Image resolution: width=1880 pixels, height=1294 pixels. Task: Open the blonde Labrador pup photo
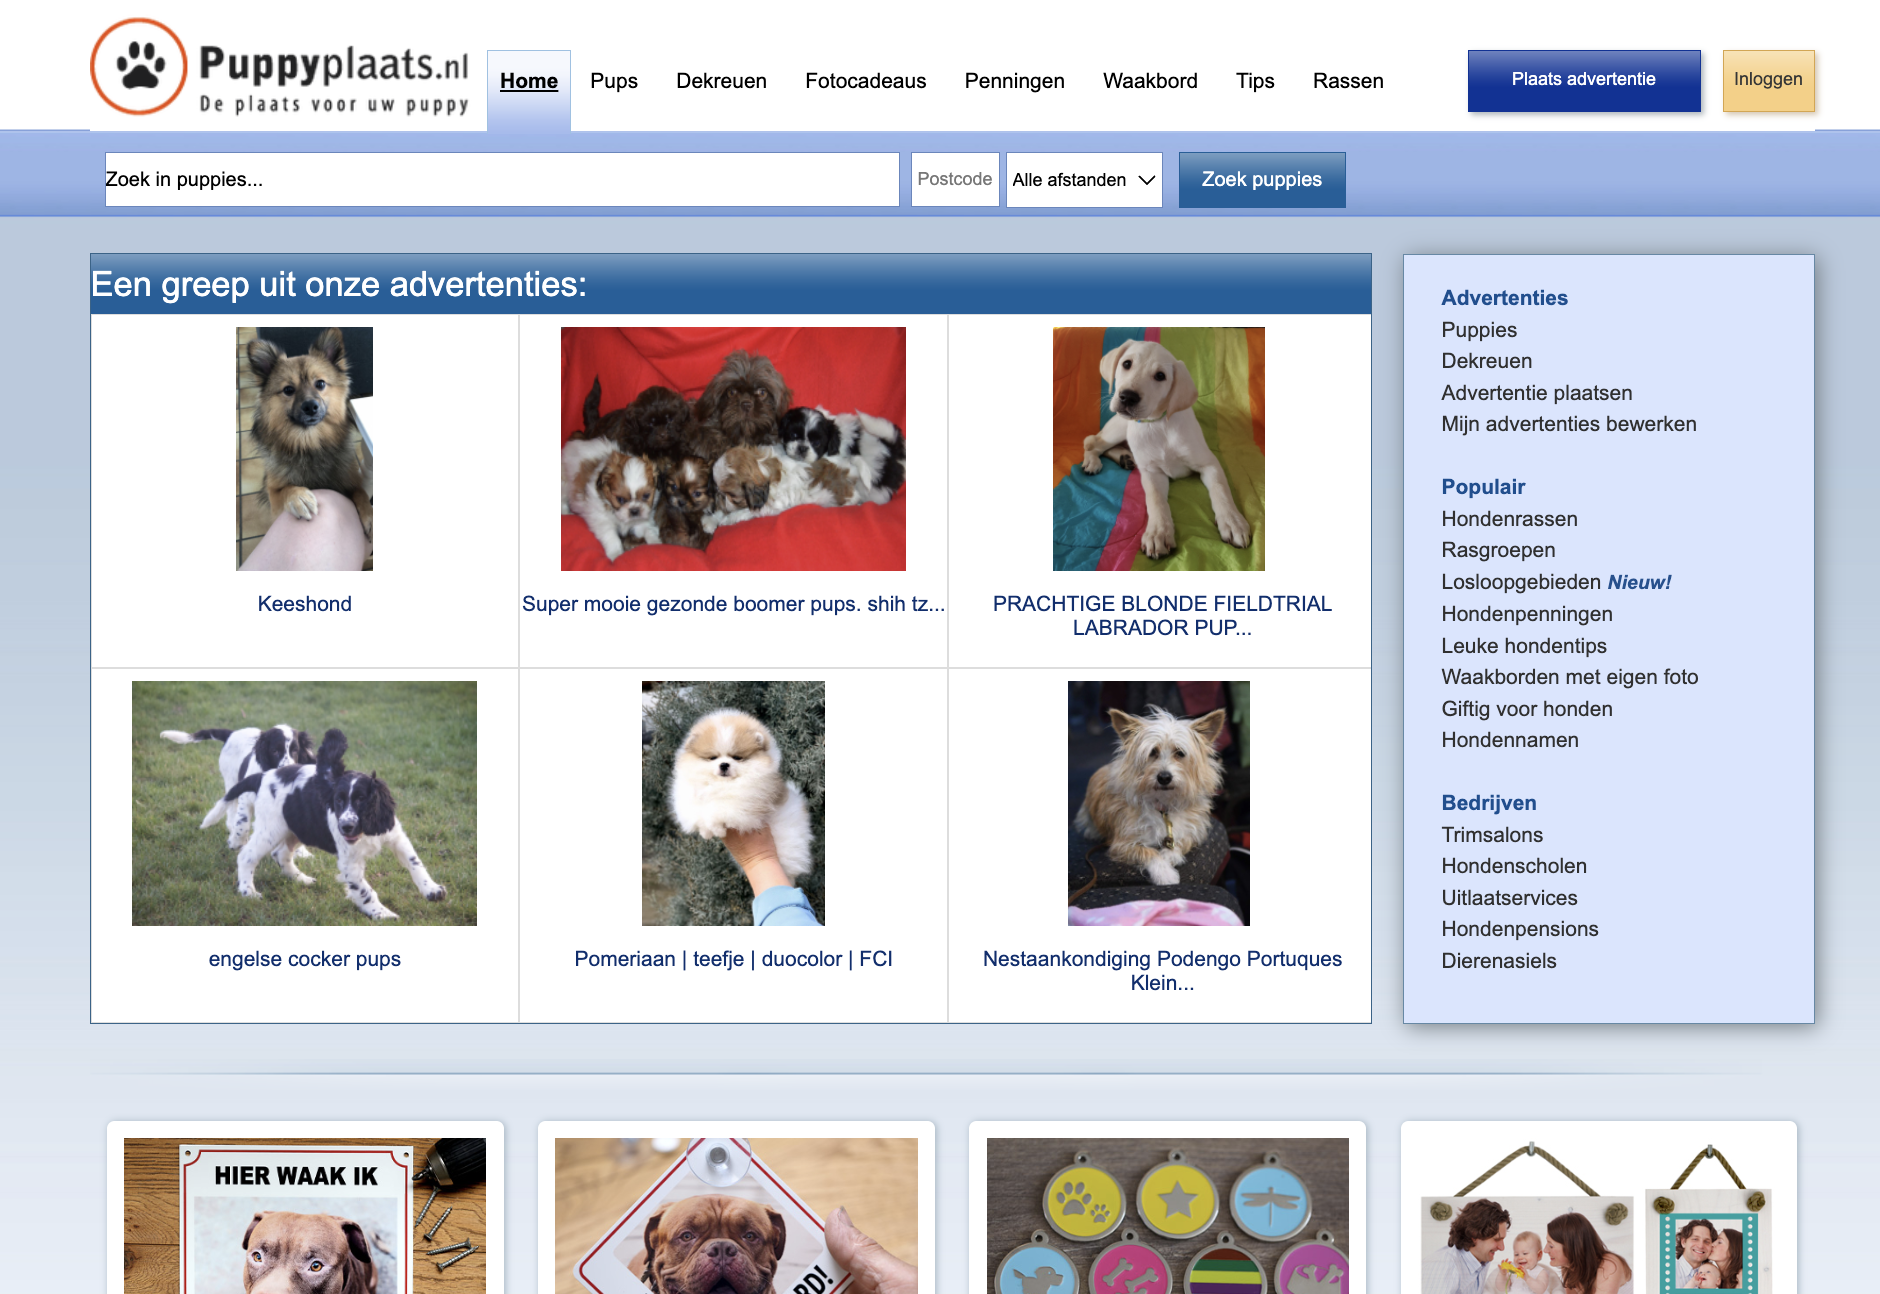[x=1159, y=449]
